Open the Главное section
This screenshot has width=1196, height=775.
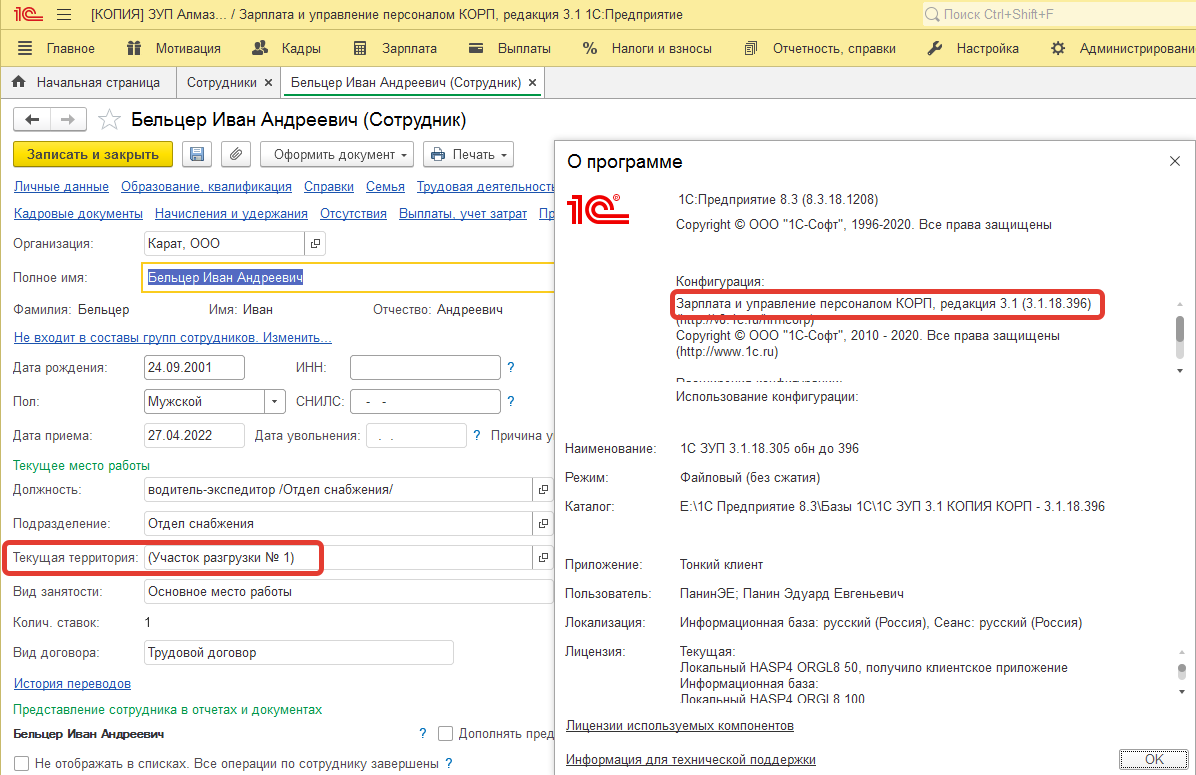click(x=56, y=48)
